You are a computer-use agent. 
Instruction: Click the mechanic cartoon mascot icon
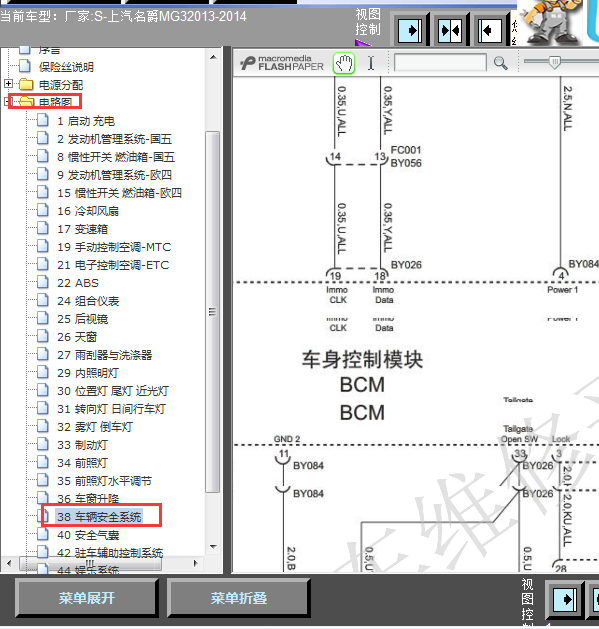(551, 23)
